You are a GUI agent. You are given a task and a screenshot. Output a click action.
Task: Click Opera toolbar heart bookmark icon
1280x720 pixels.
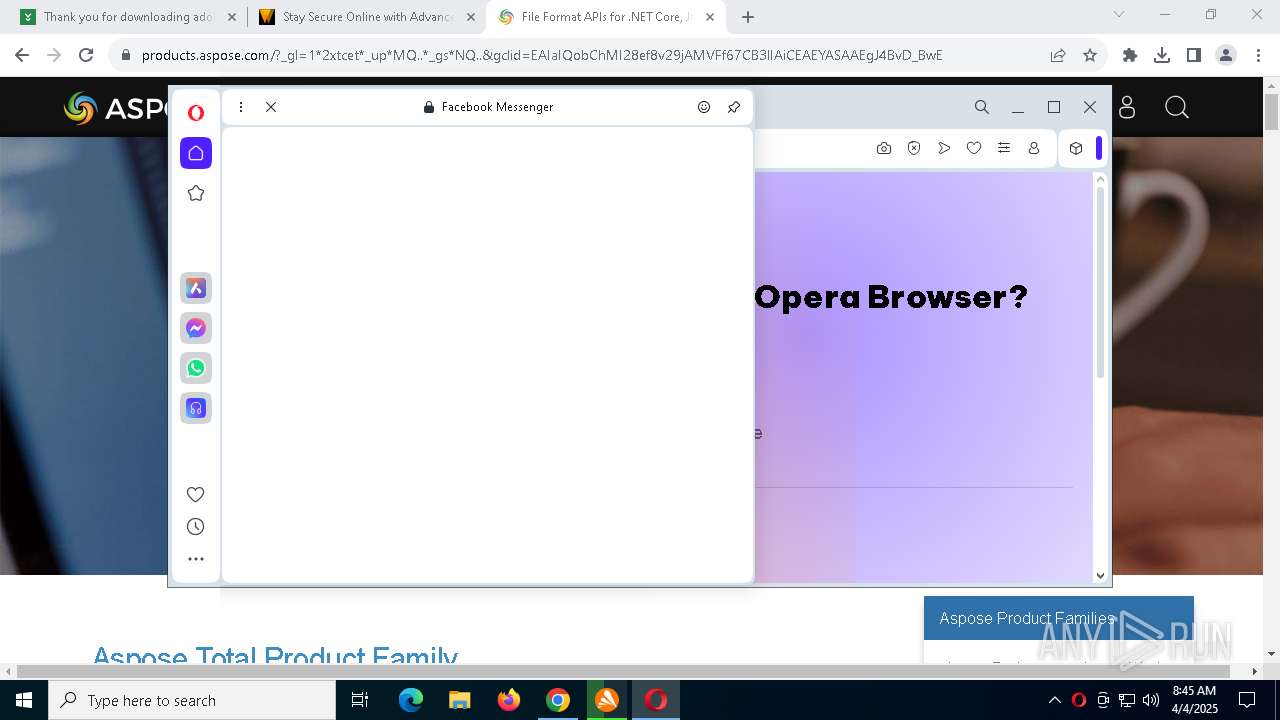[974, 148]
